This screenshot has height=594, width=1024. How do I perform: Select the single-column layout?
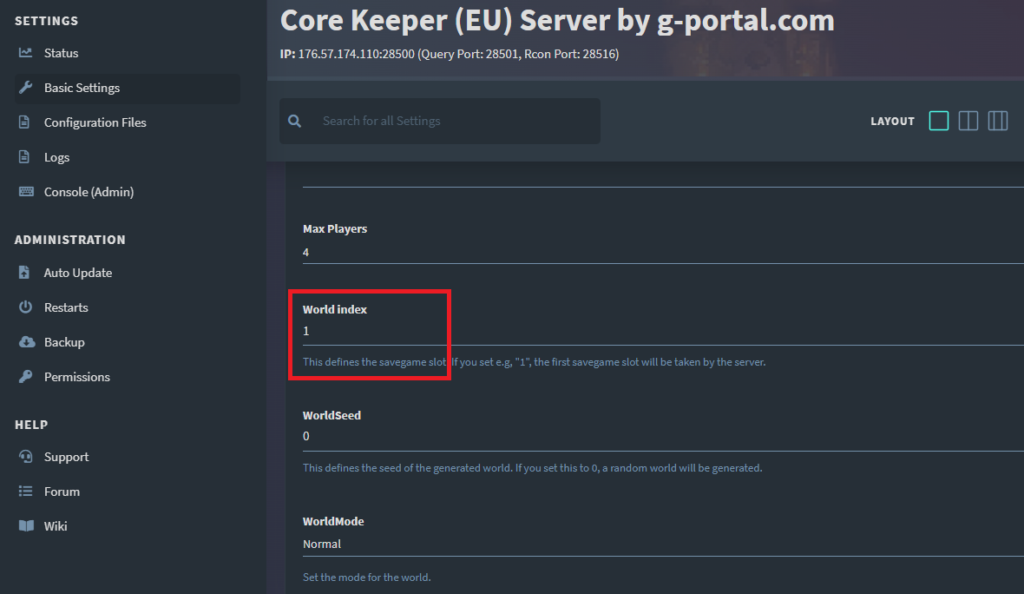click(938, 121)
